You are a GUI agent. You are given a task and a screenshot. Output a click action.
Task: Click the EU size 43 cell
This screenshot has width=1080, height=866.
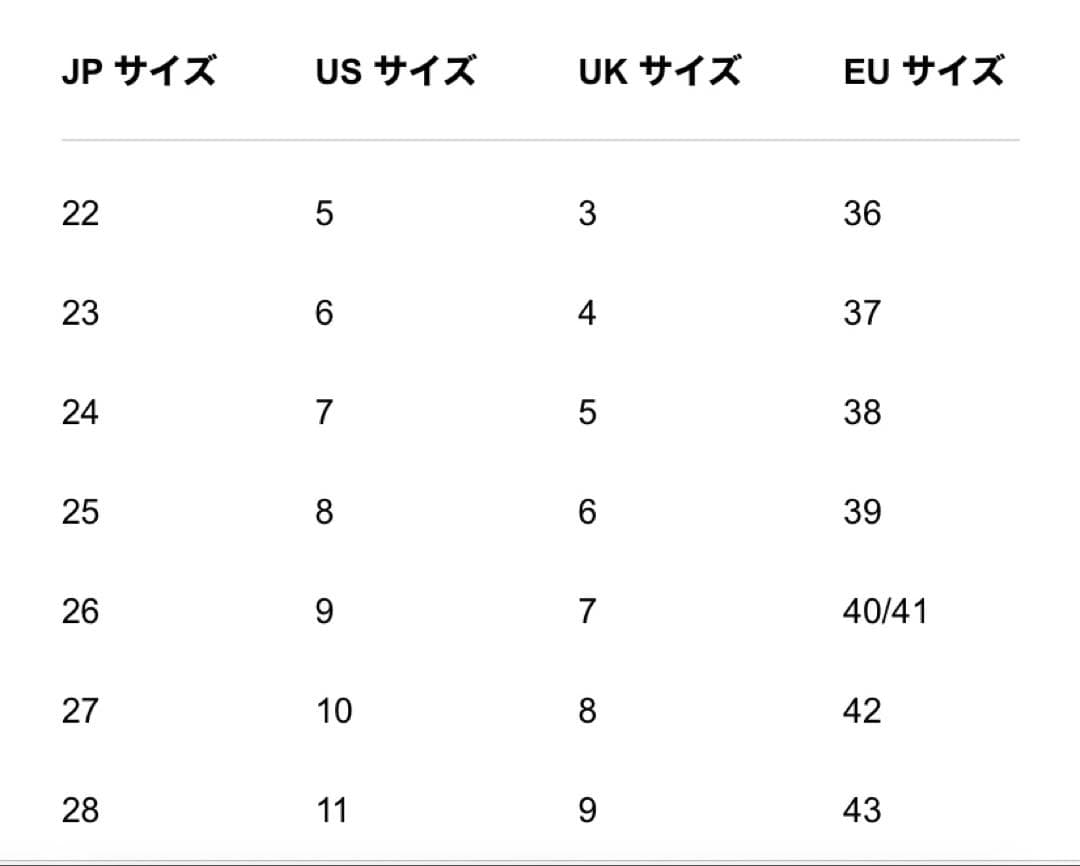pos(862,810)
